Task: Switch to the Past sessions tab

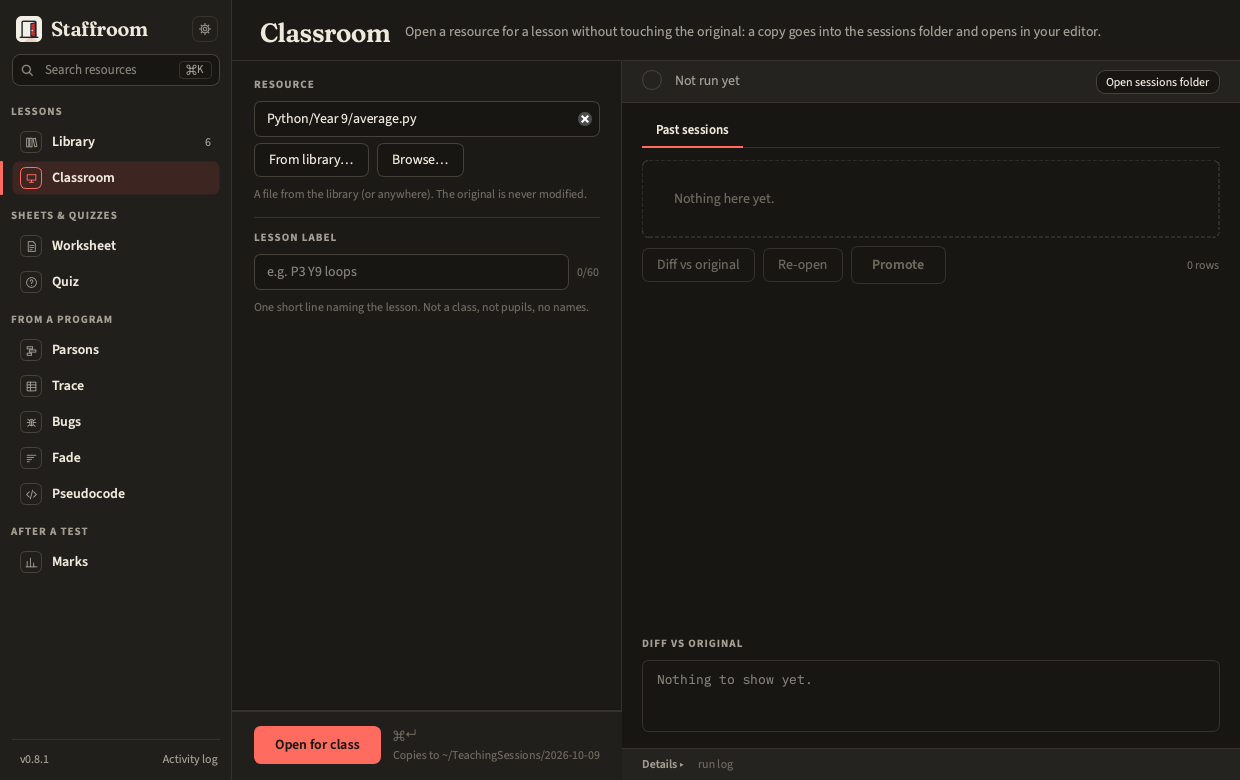Action: pyautogui.click(x=692, y=130)
